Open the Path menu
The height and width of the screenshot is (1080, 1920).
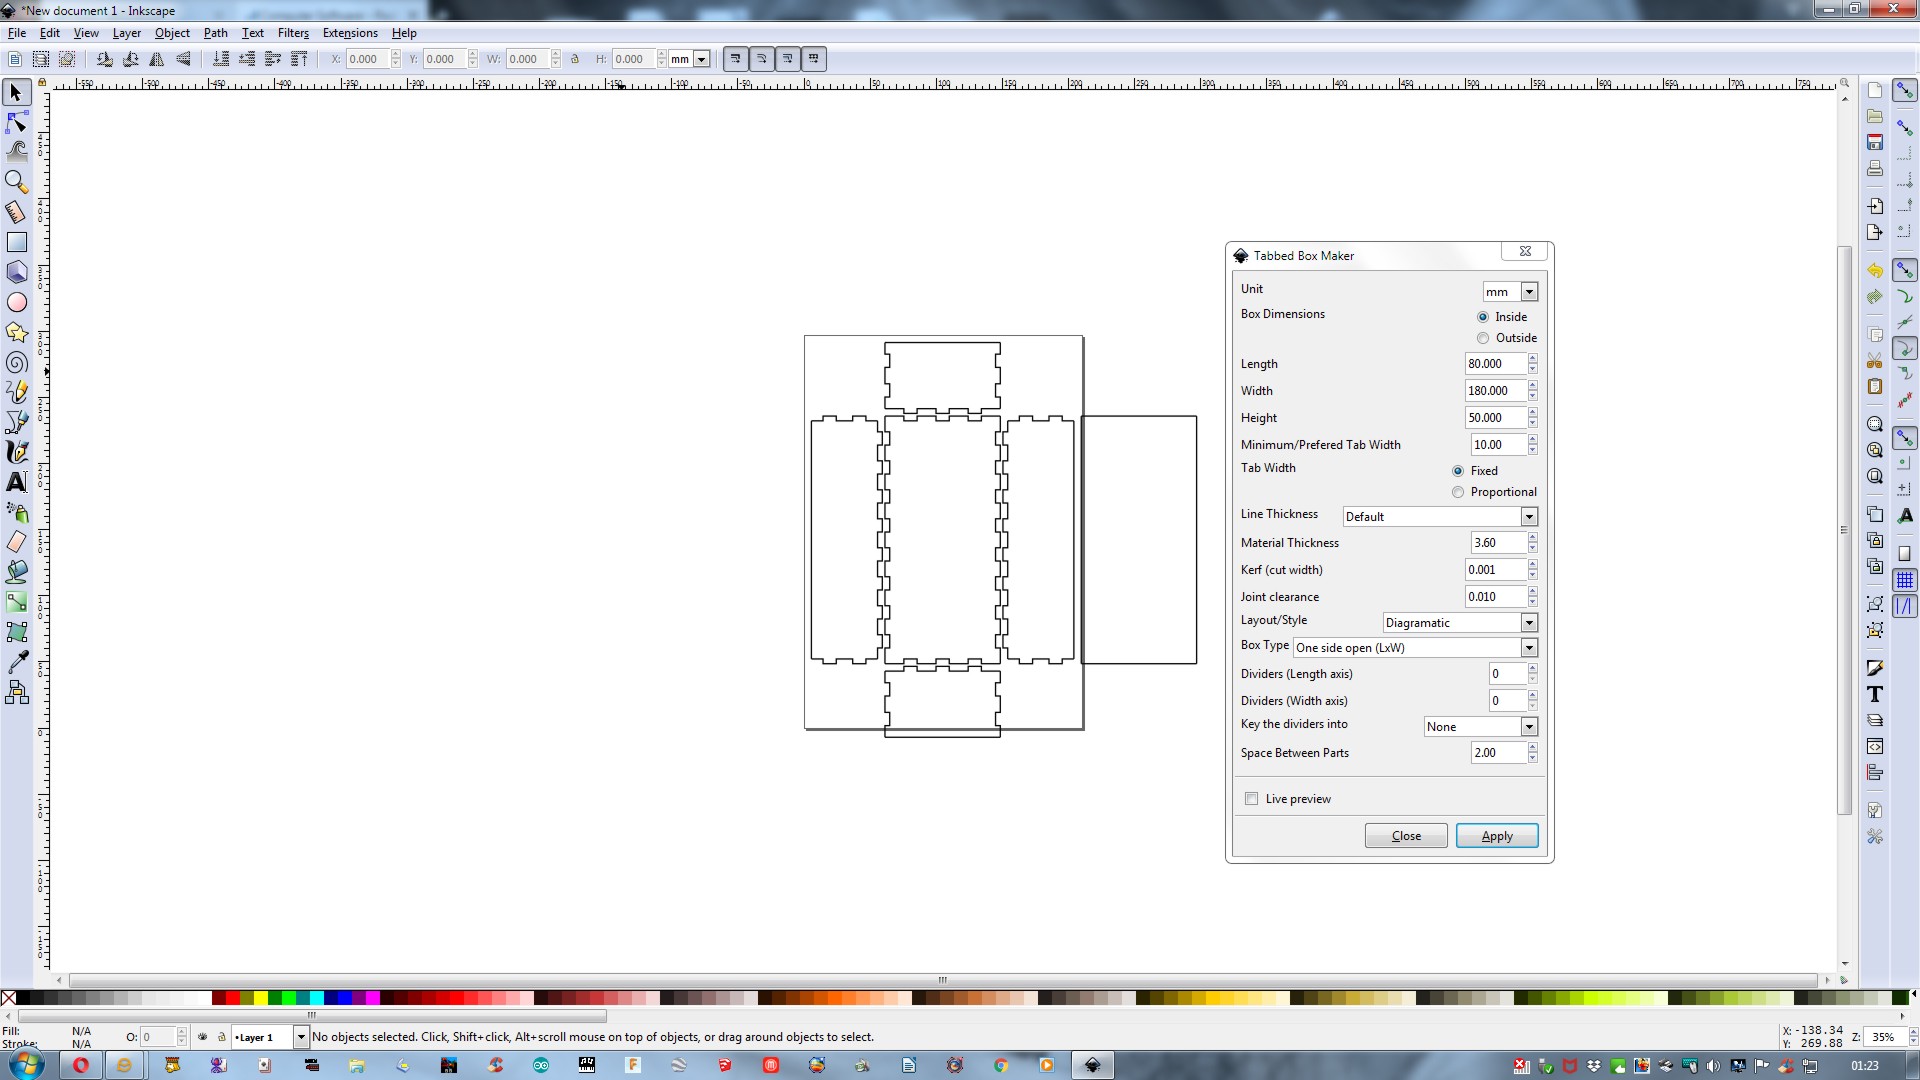tap(215, 33)
